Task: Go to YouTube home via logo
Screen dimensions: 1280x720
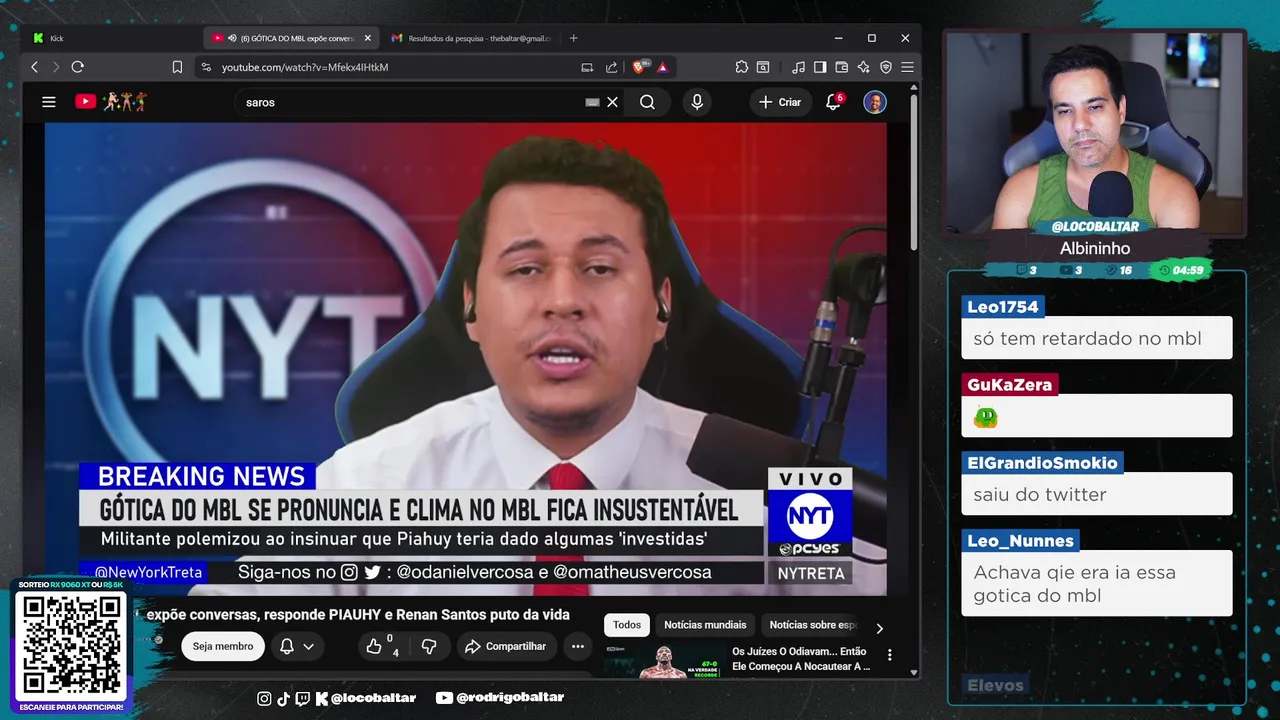Action: click(x=111, y=102)
